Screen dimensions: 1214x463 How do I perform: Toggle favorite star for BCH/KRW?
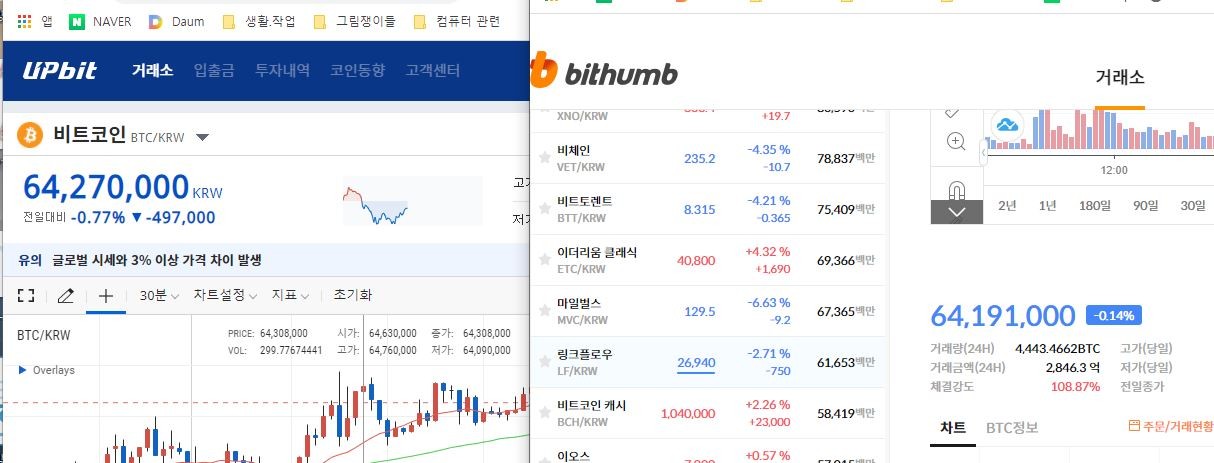[x=545, y=413]
